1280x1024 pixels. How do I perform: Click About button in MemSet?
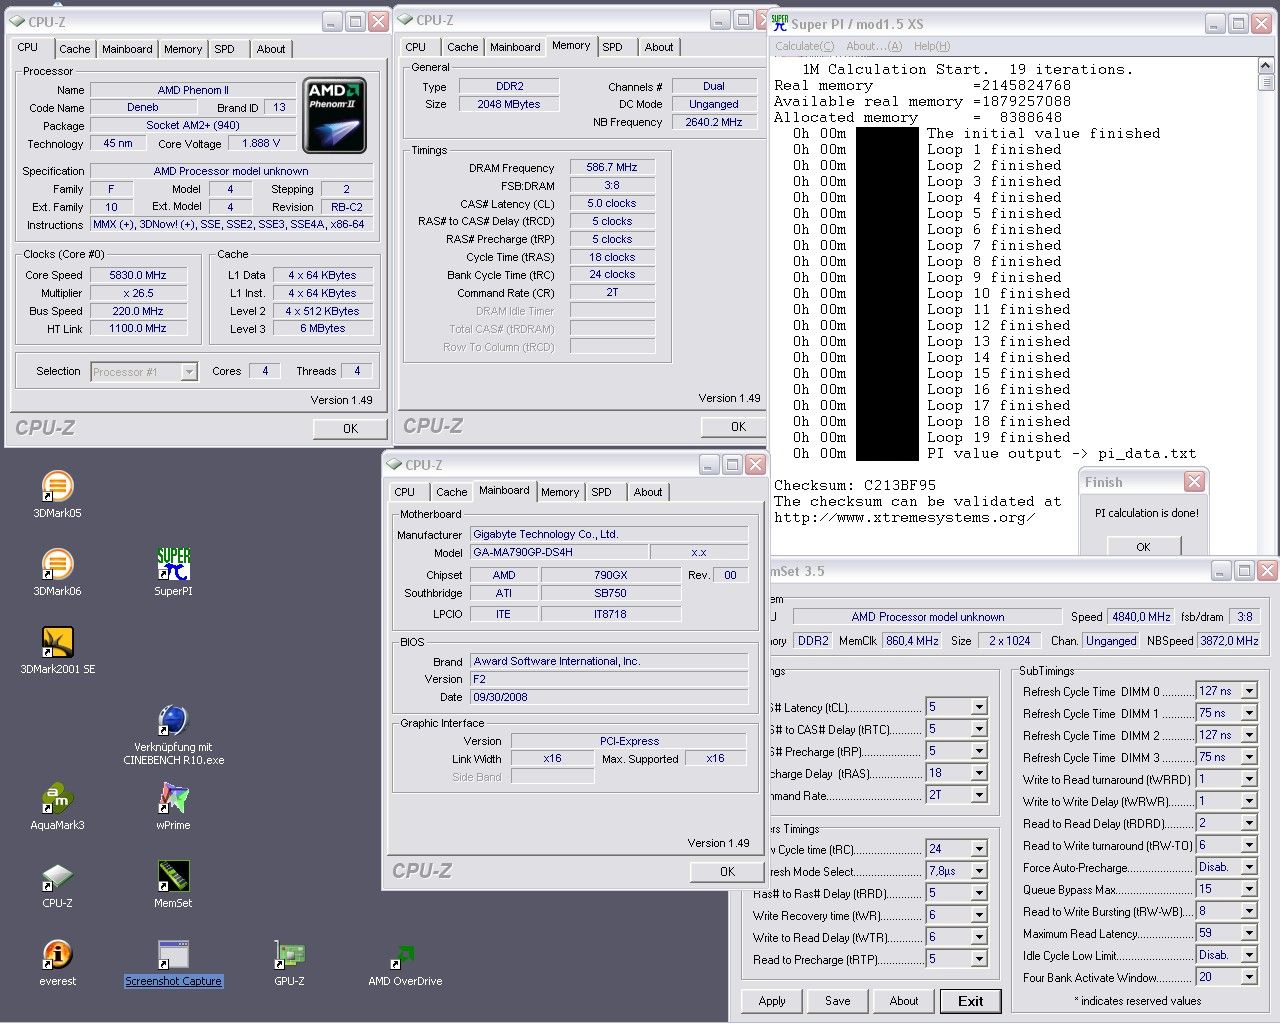tap(904, 1001)
